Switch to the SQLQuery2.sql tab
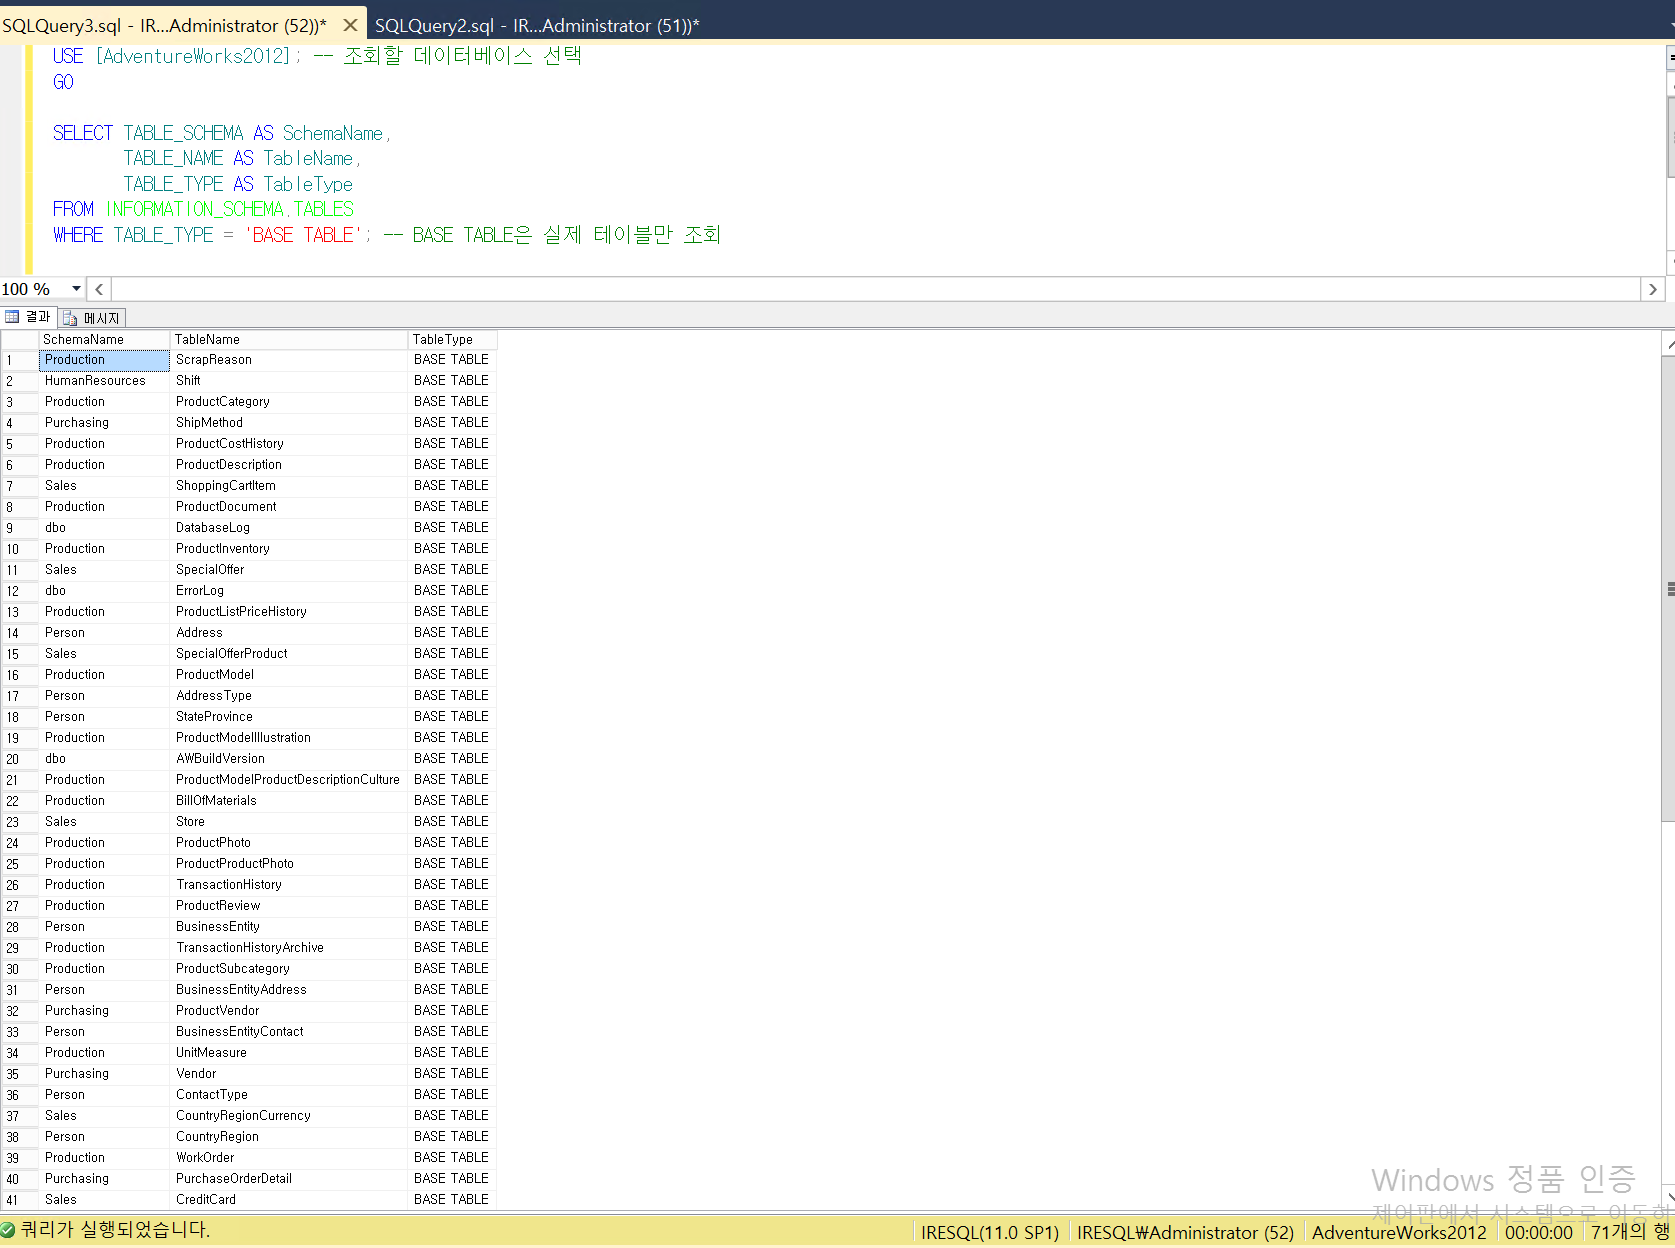This screenshot has height=1248, width=1675. coord(536,25)
